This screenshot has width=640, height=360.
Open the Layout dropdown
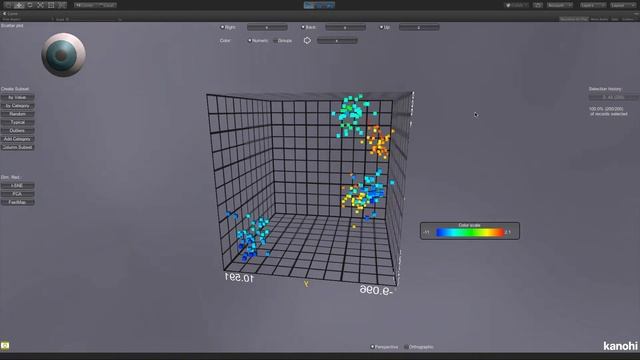623,5
